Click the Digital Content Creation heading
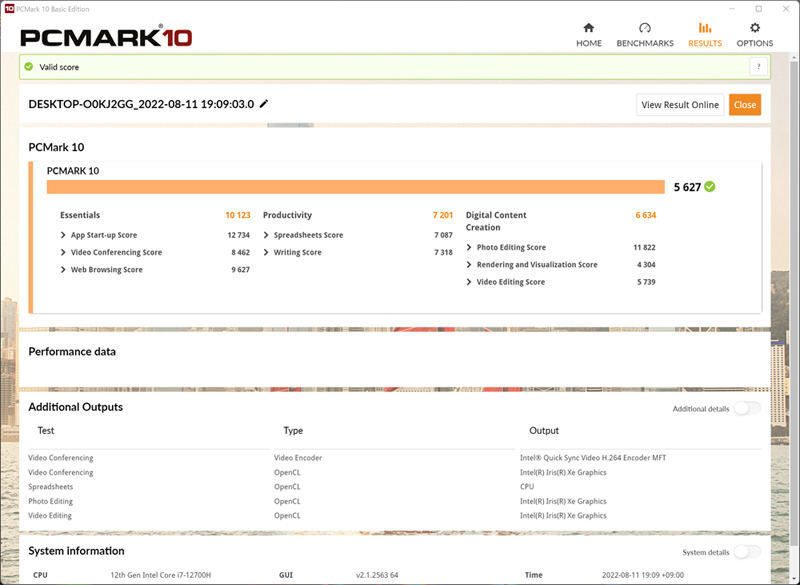 496,221
